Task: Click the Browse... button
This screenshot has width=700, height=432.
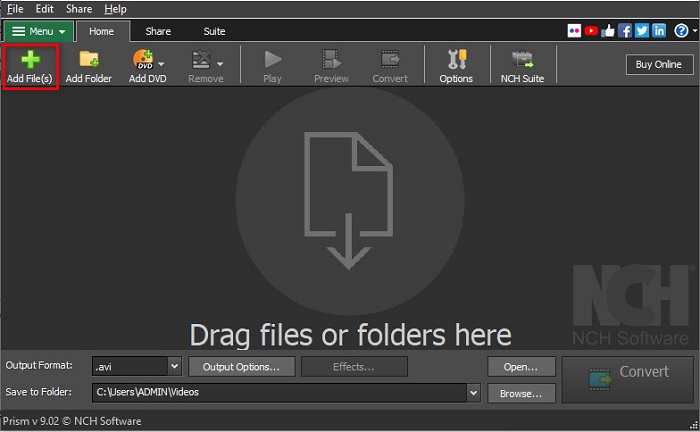Action: coord(521,393)
